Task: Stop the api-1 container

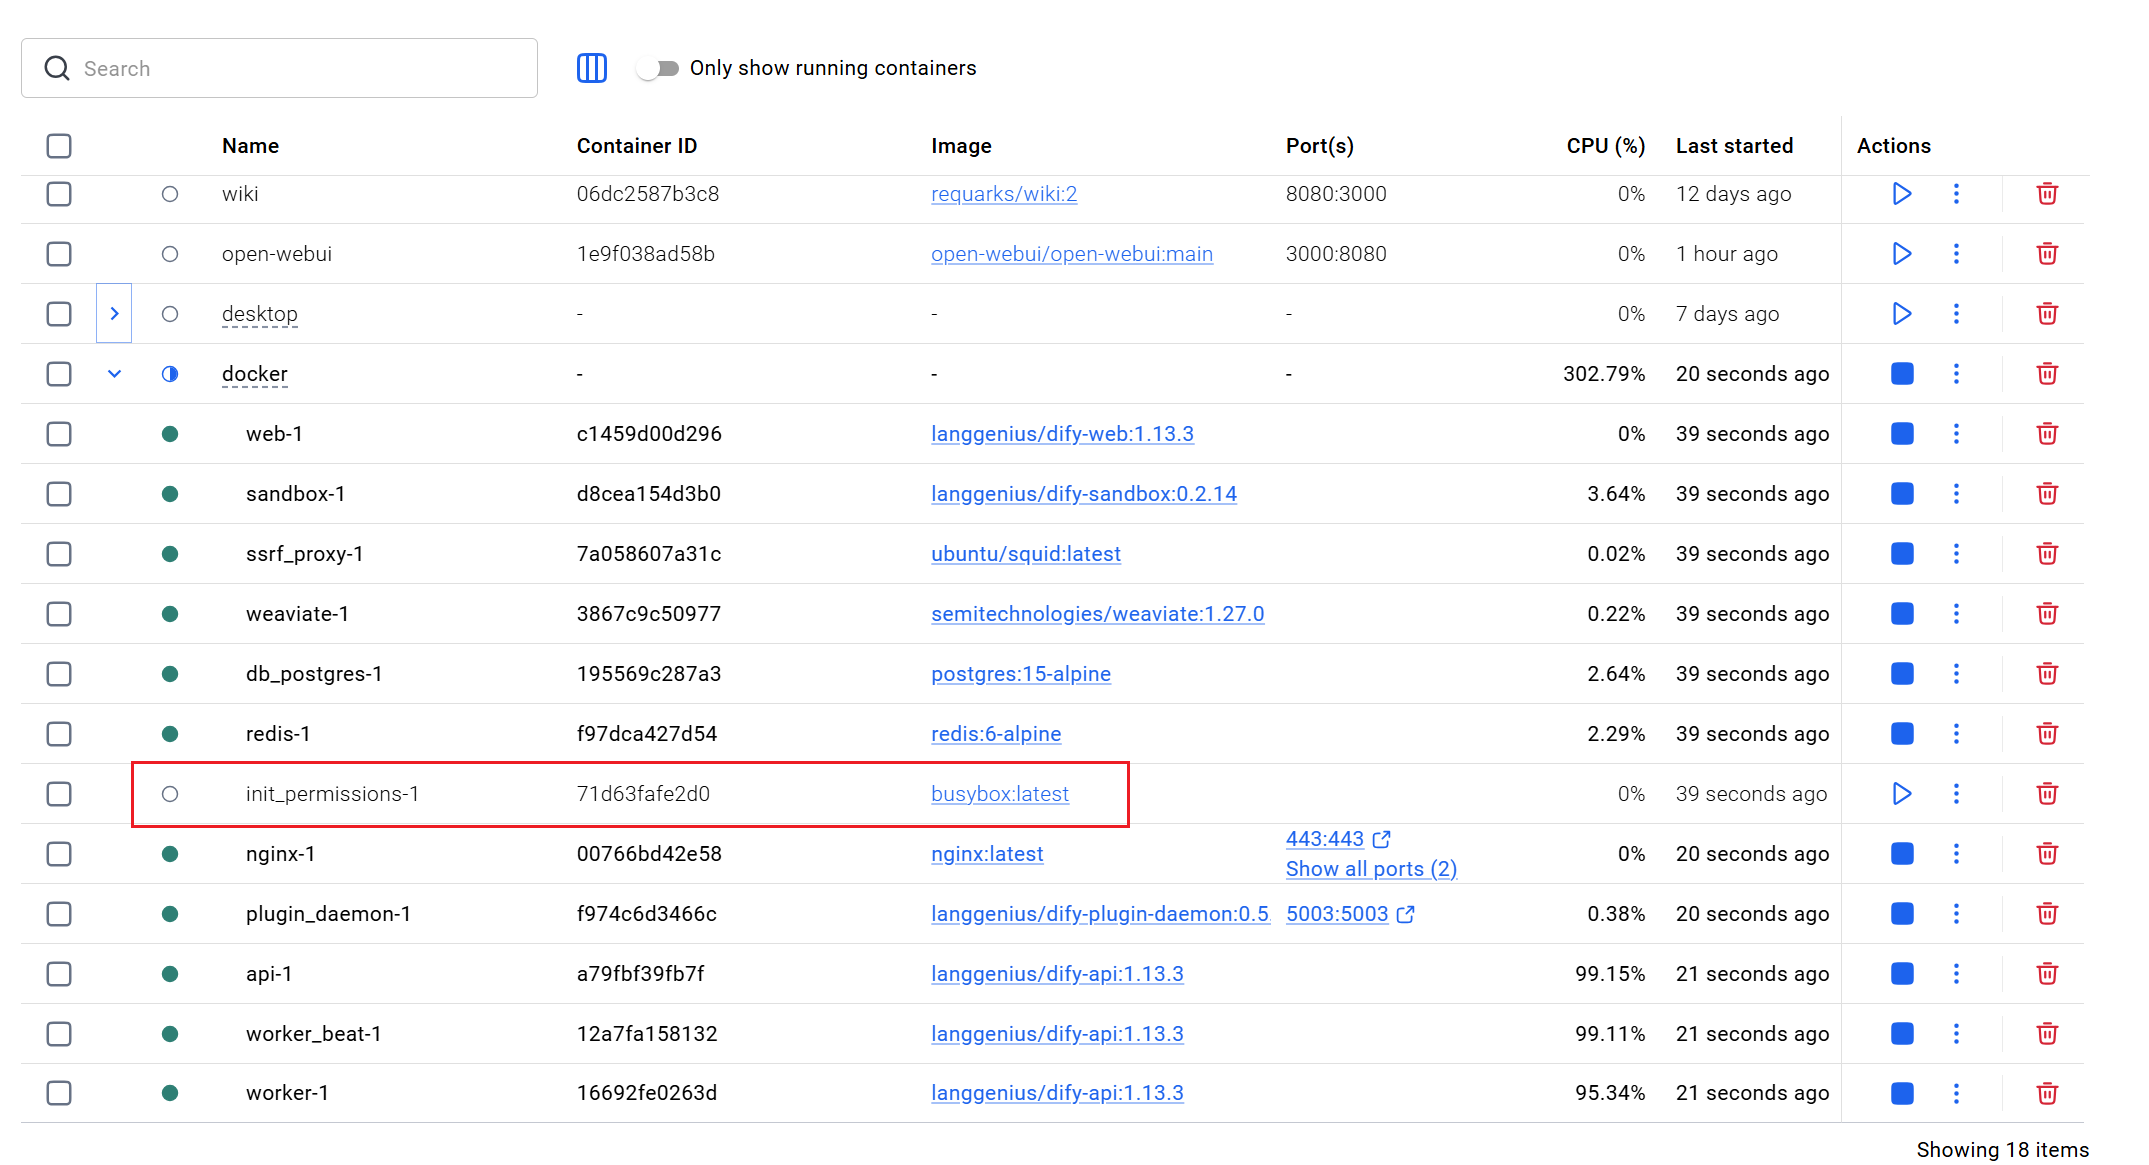Action: tap(1901, 974)
